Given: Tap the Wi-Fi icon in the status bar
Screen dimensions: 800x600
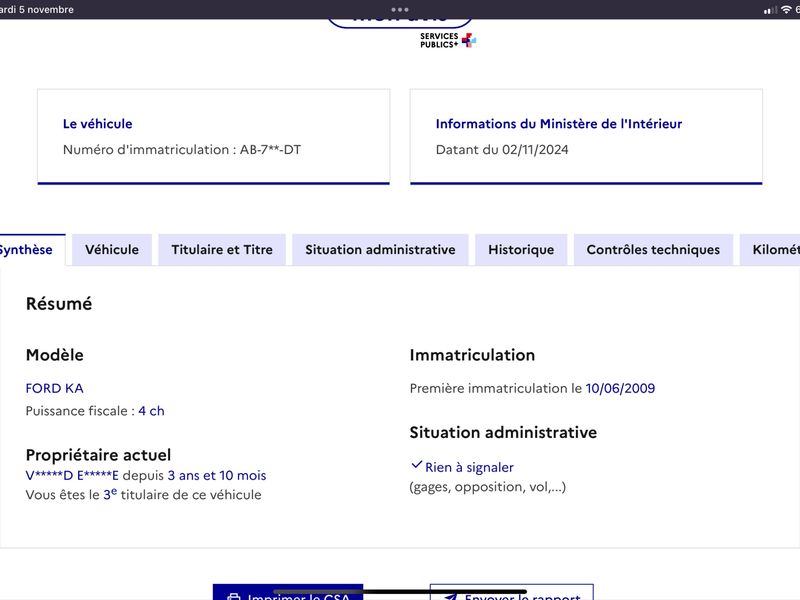Looking at the screenshot, I should click(786, 9).
